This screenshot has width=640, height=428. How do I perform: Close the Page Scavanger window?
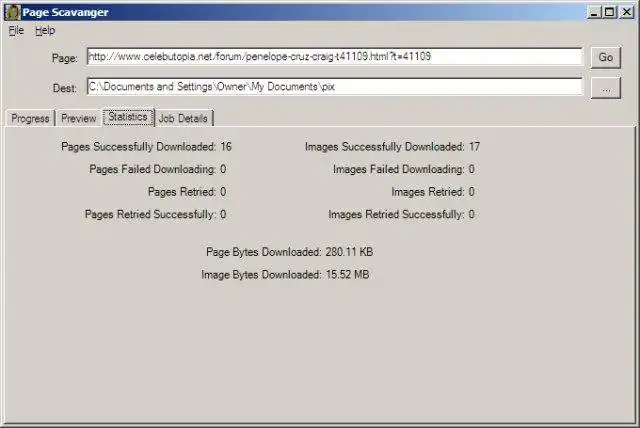point(626,12)
